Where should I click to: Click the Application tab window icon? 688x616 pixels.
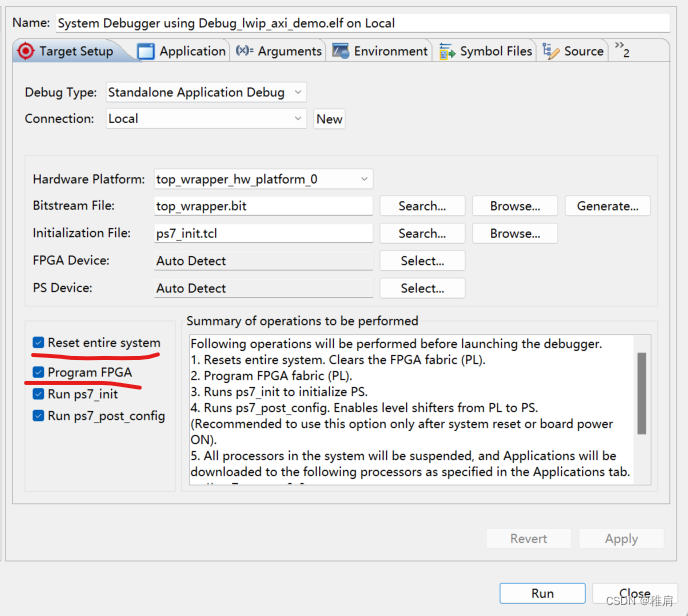pyautogui.click(x=146, y=51)
